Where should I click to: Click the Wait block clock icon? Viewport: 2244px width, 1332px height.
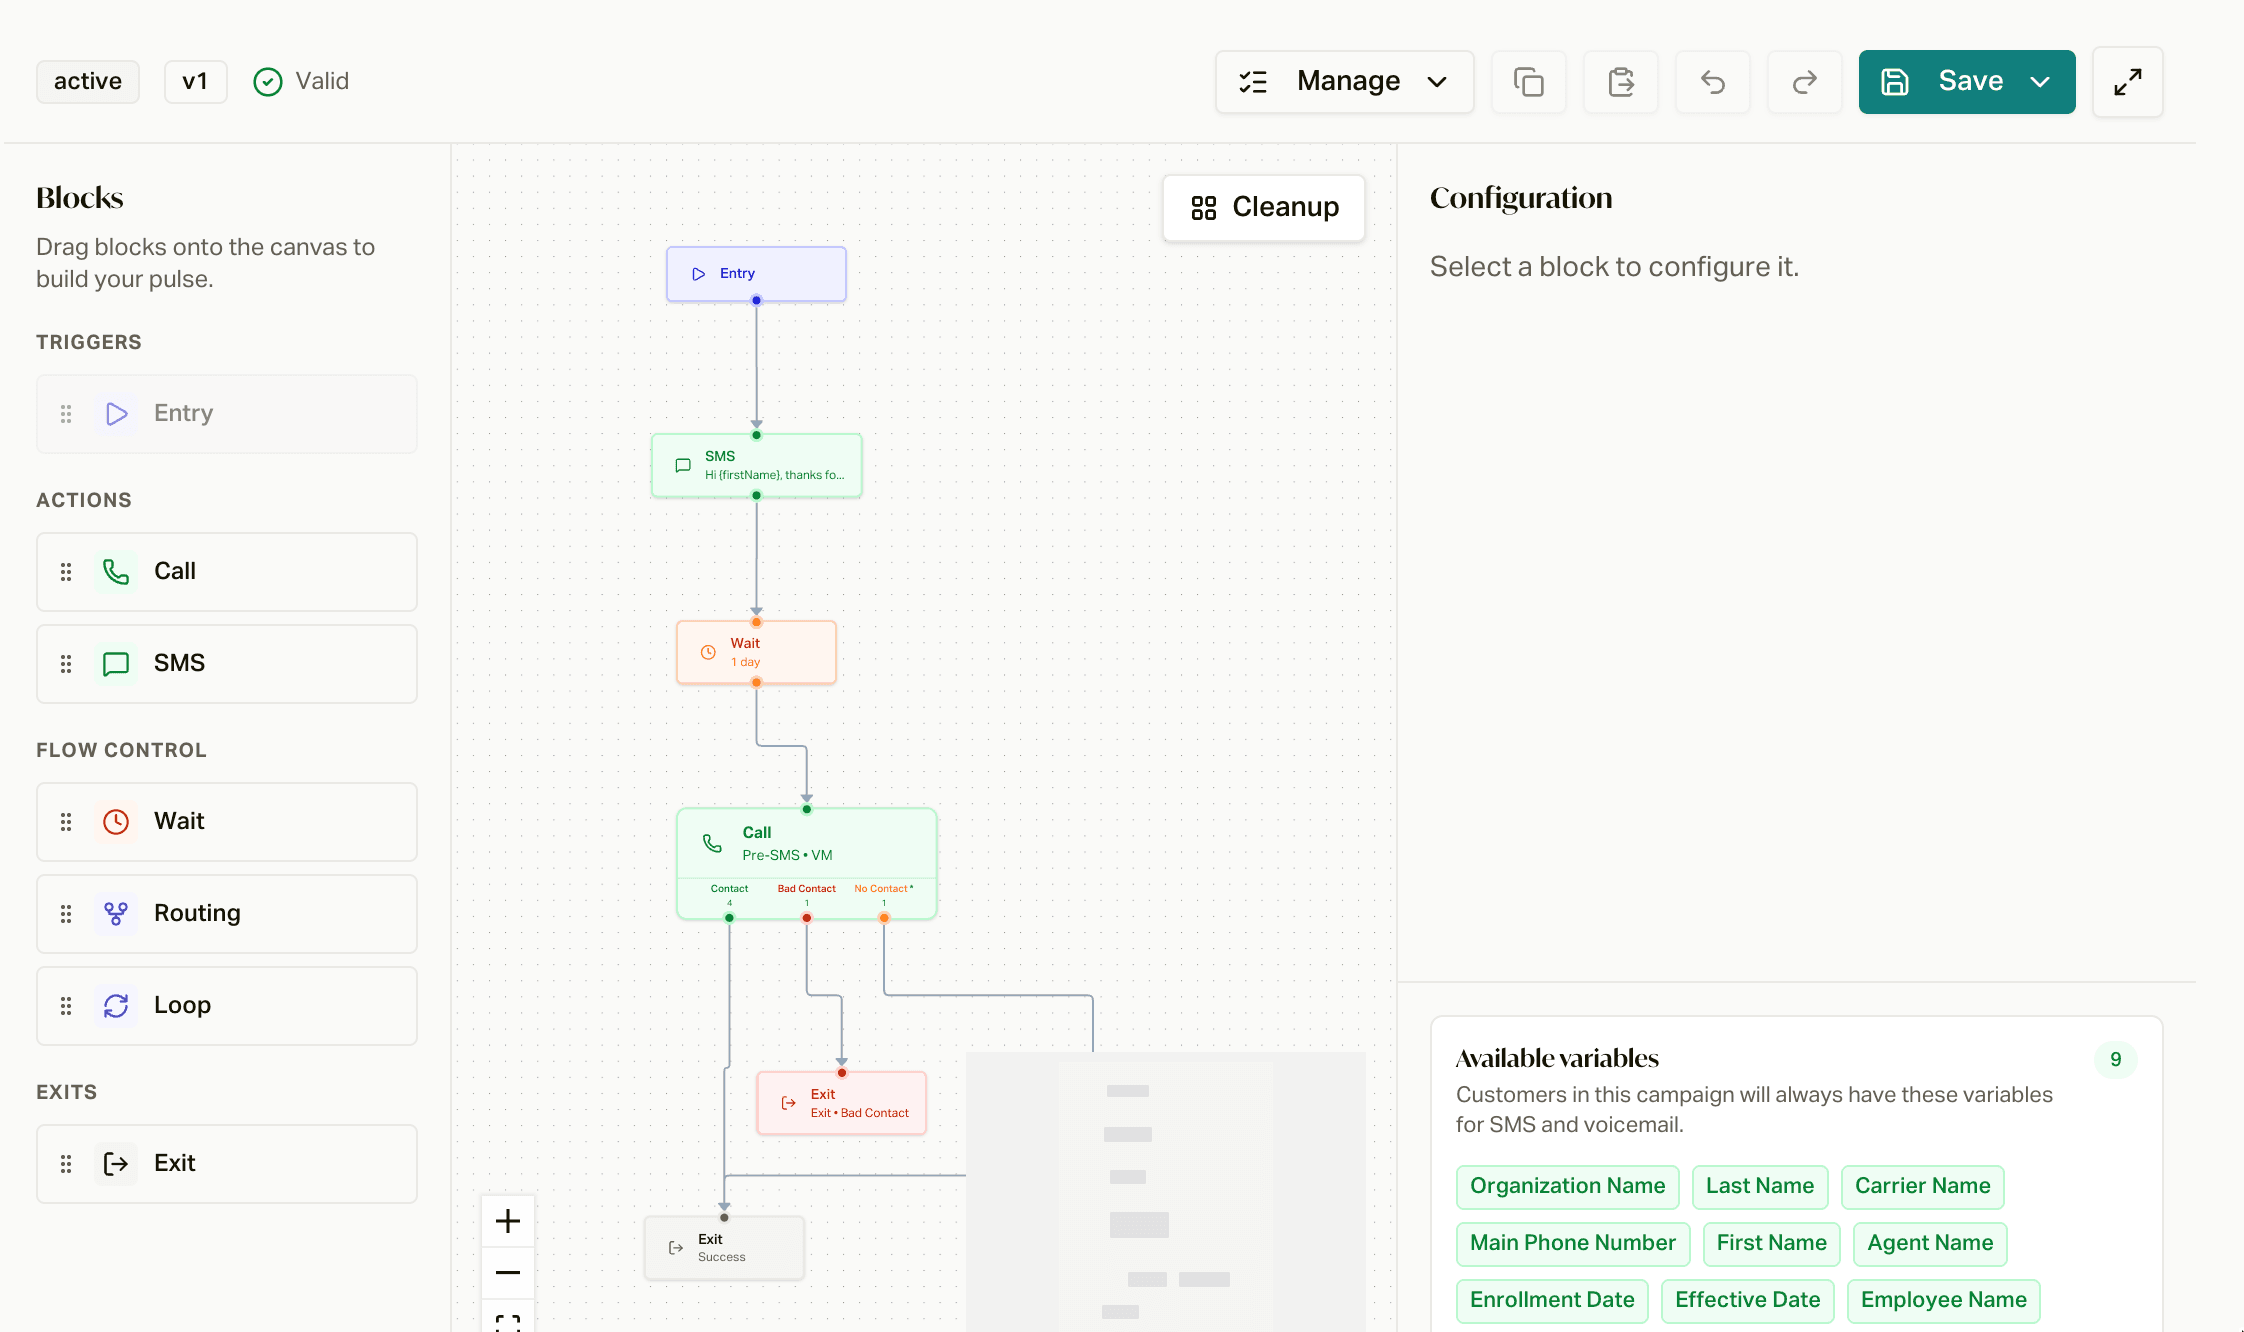click(116, 821)
